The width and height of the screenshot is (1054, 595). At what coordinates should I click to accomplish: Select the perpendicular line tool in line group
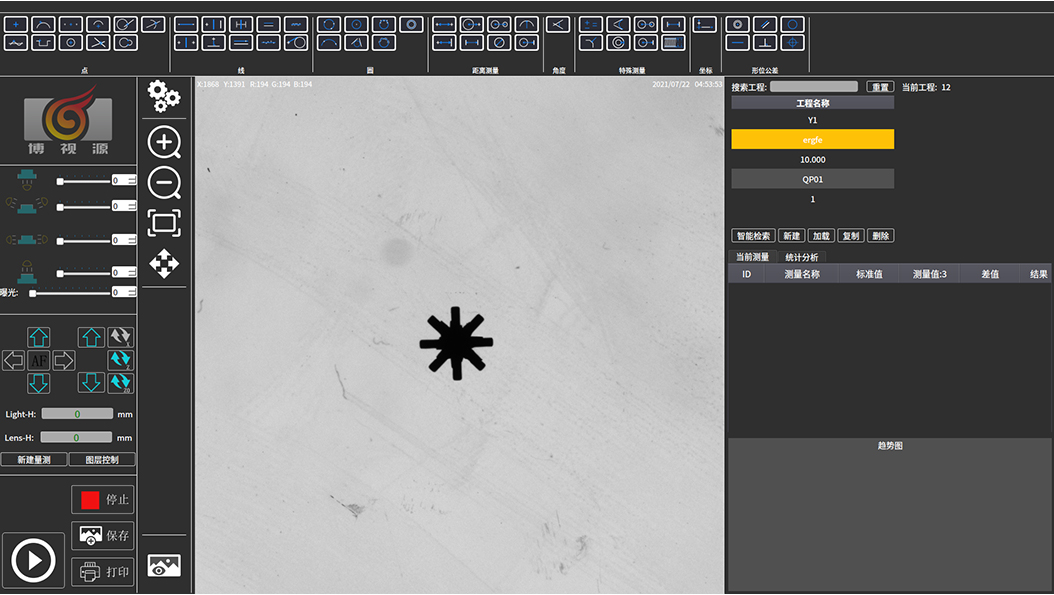tap(214, 42)
